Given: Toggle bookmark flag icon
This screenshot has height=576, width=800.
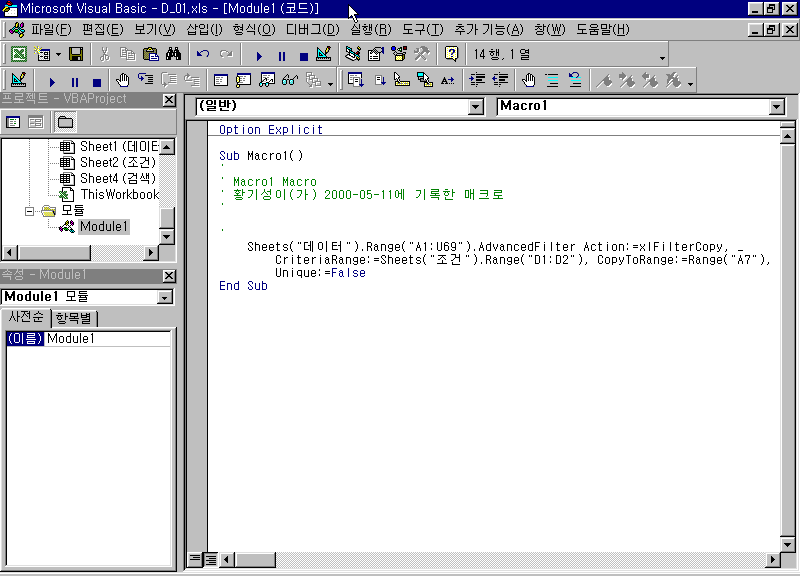Looking at the screenshot, I should click(604, 80).
